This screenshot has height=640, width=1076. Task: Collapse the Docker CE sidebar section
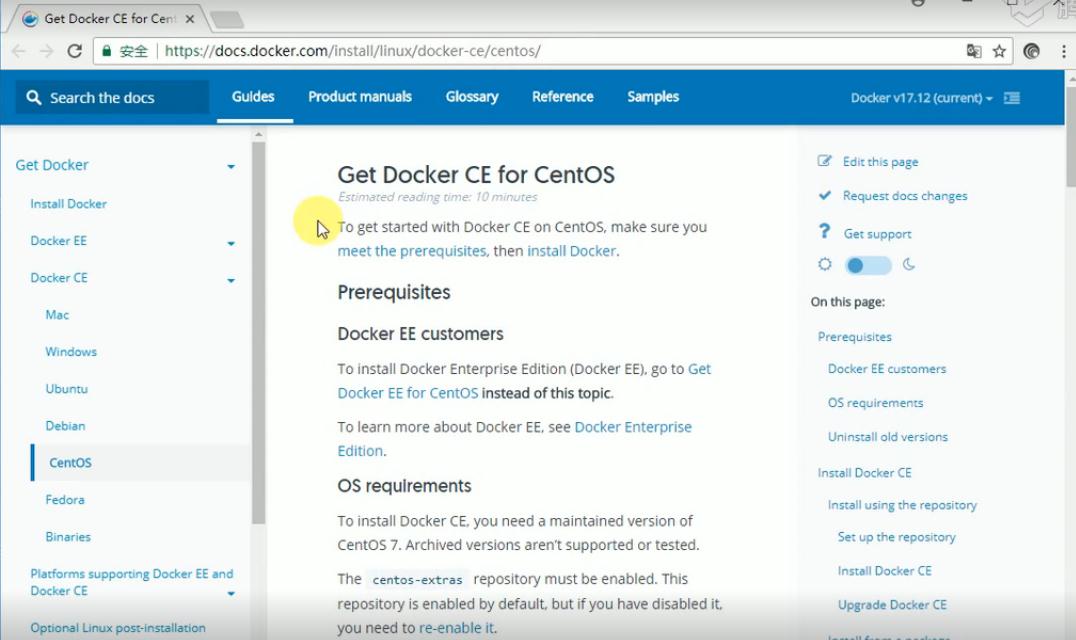[x=231, y=280]
